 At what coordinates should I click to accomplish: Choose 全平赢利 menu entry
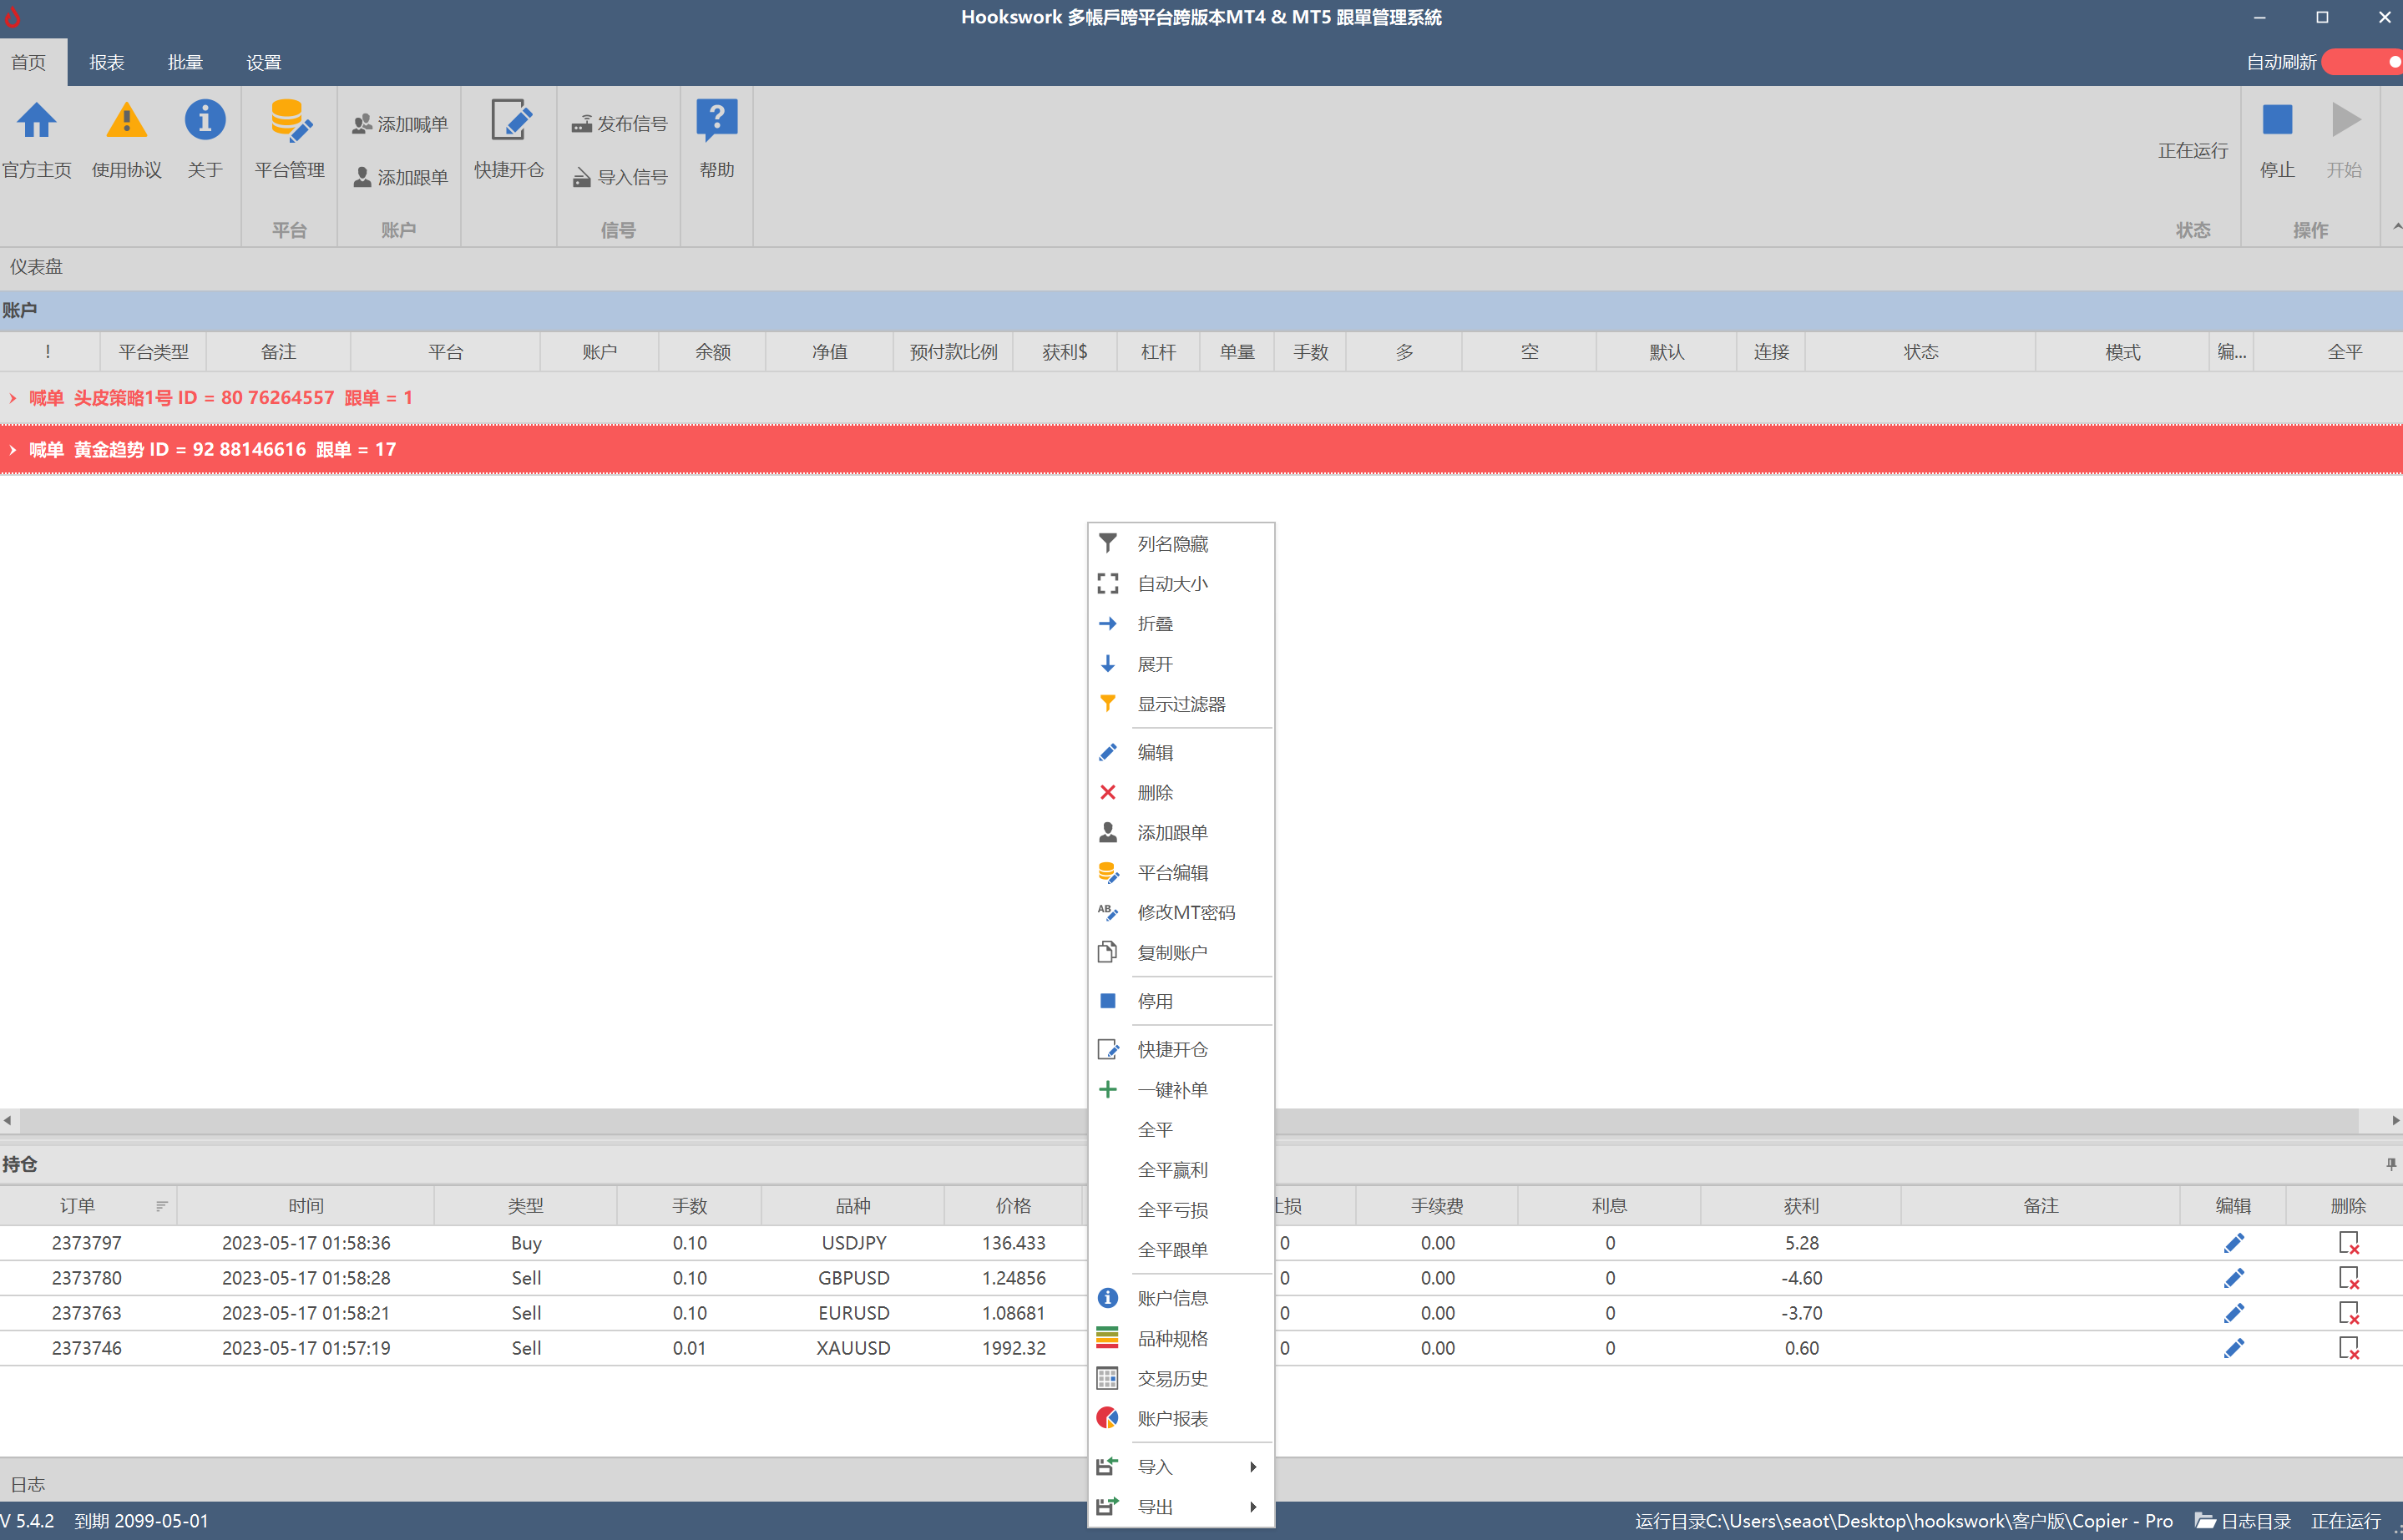1181,1169
